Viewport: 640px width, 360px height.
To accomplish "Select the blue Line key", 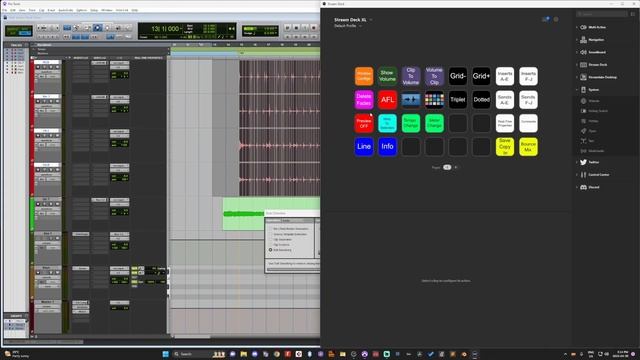I will point(364,147).
